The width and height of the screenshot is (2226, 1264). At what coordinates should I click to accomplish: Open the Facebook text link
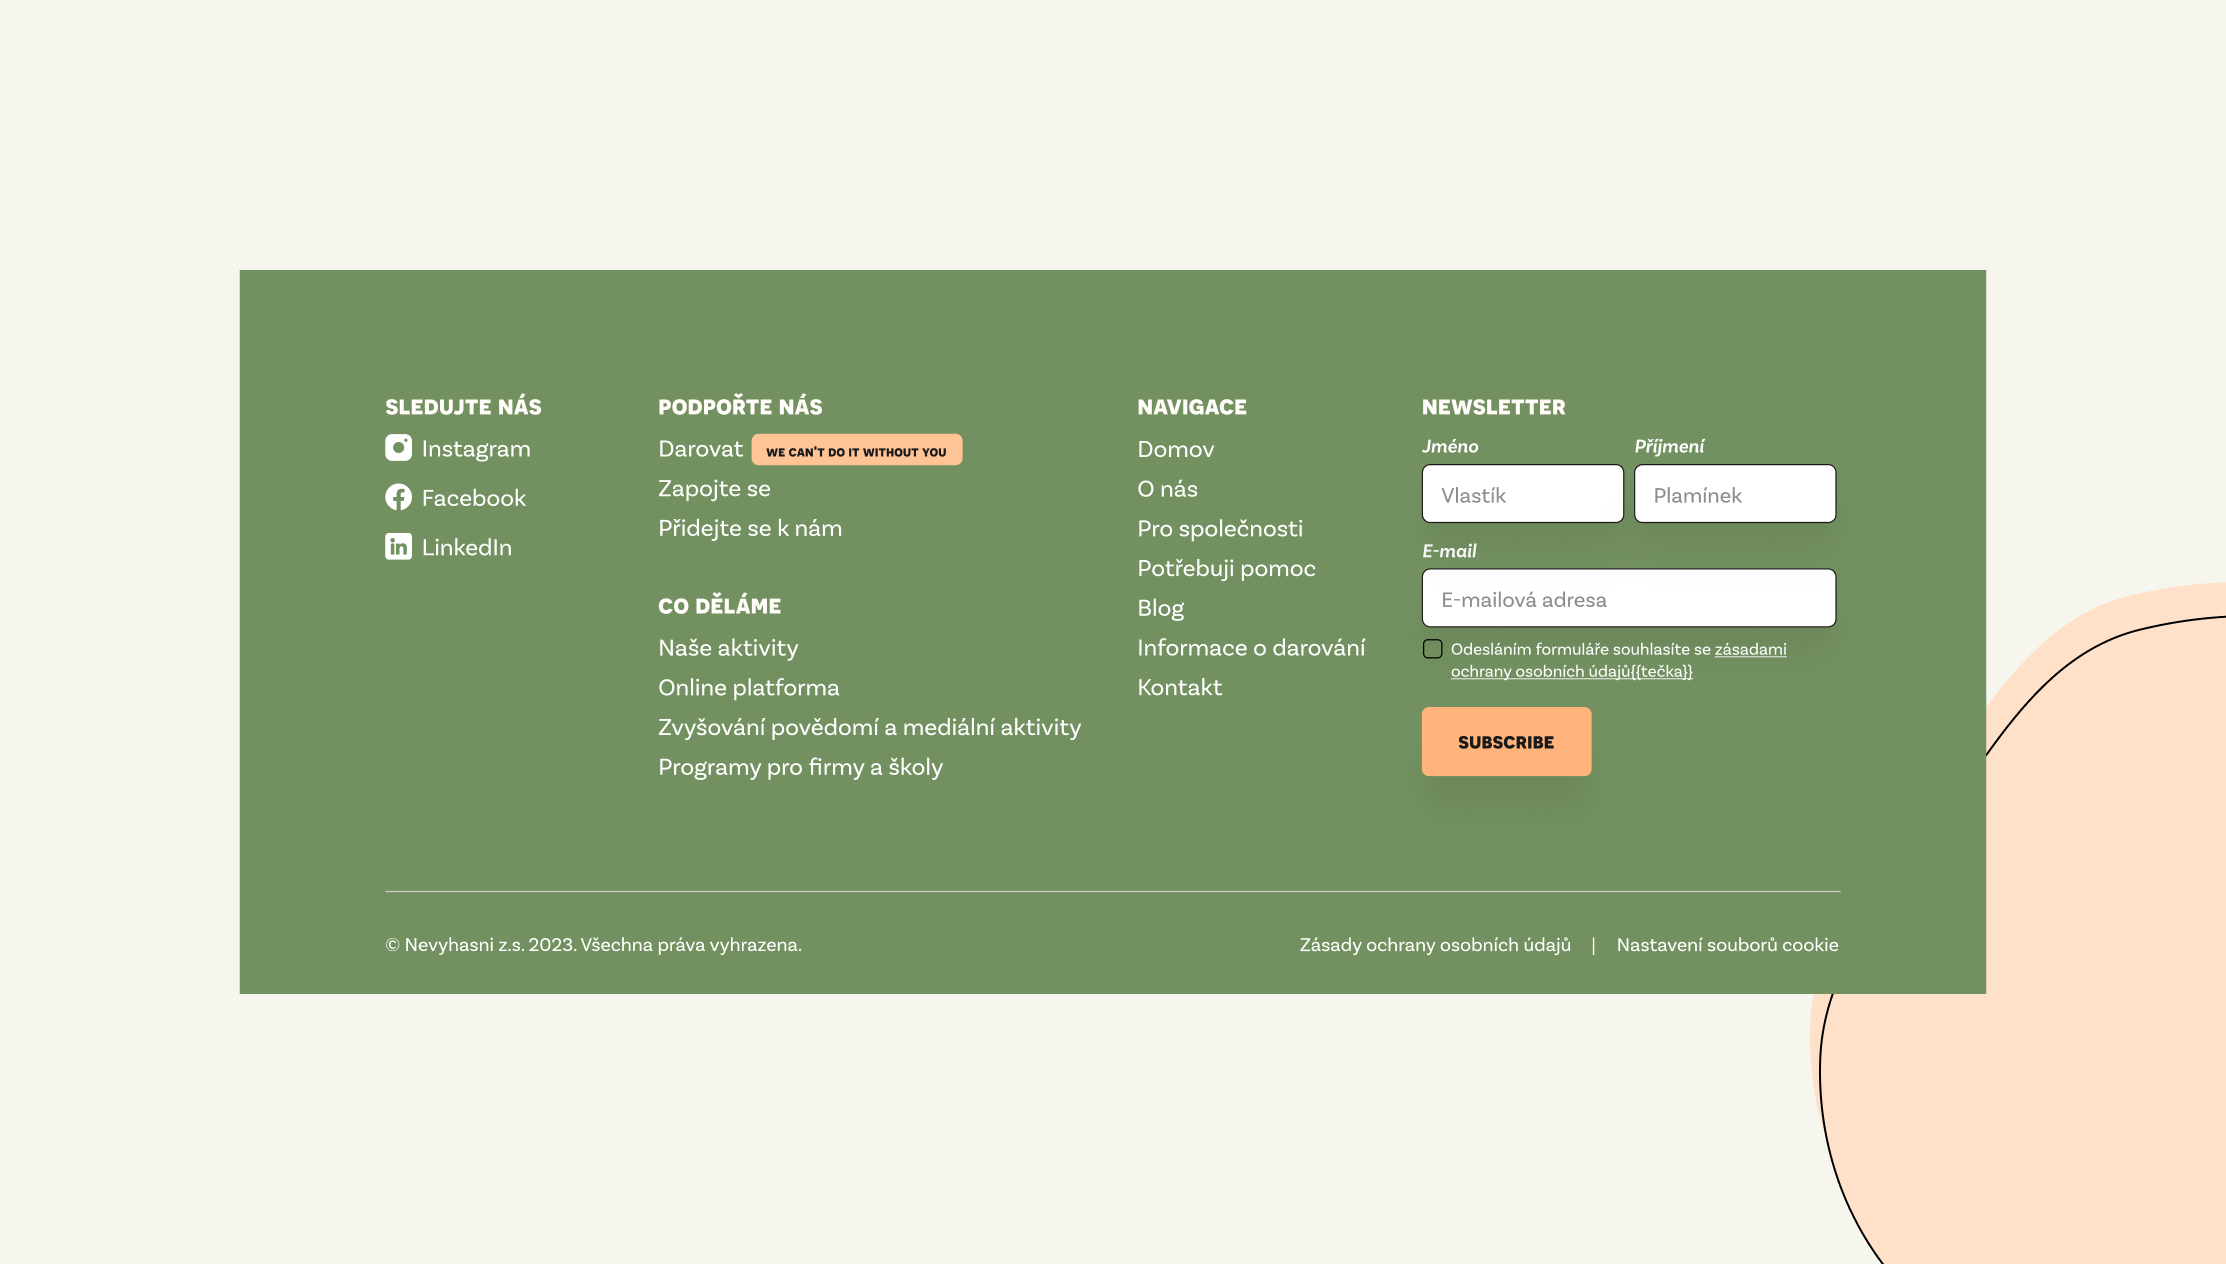tap(473, 498)
